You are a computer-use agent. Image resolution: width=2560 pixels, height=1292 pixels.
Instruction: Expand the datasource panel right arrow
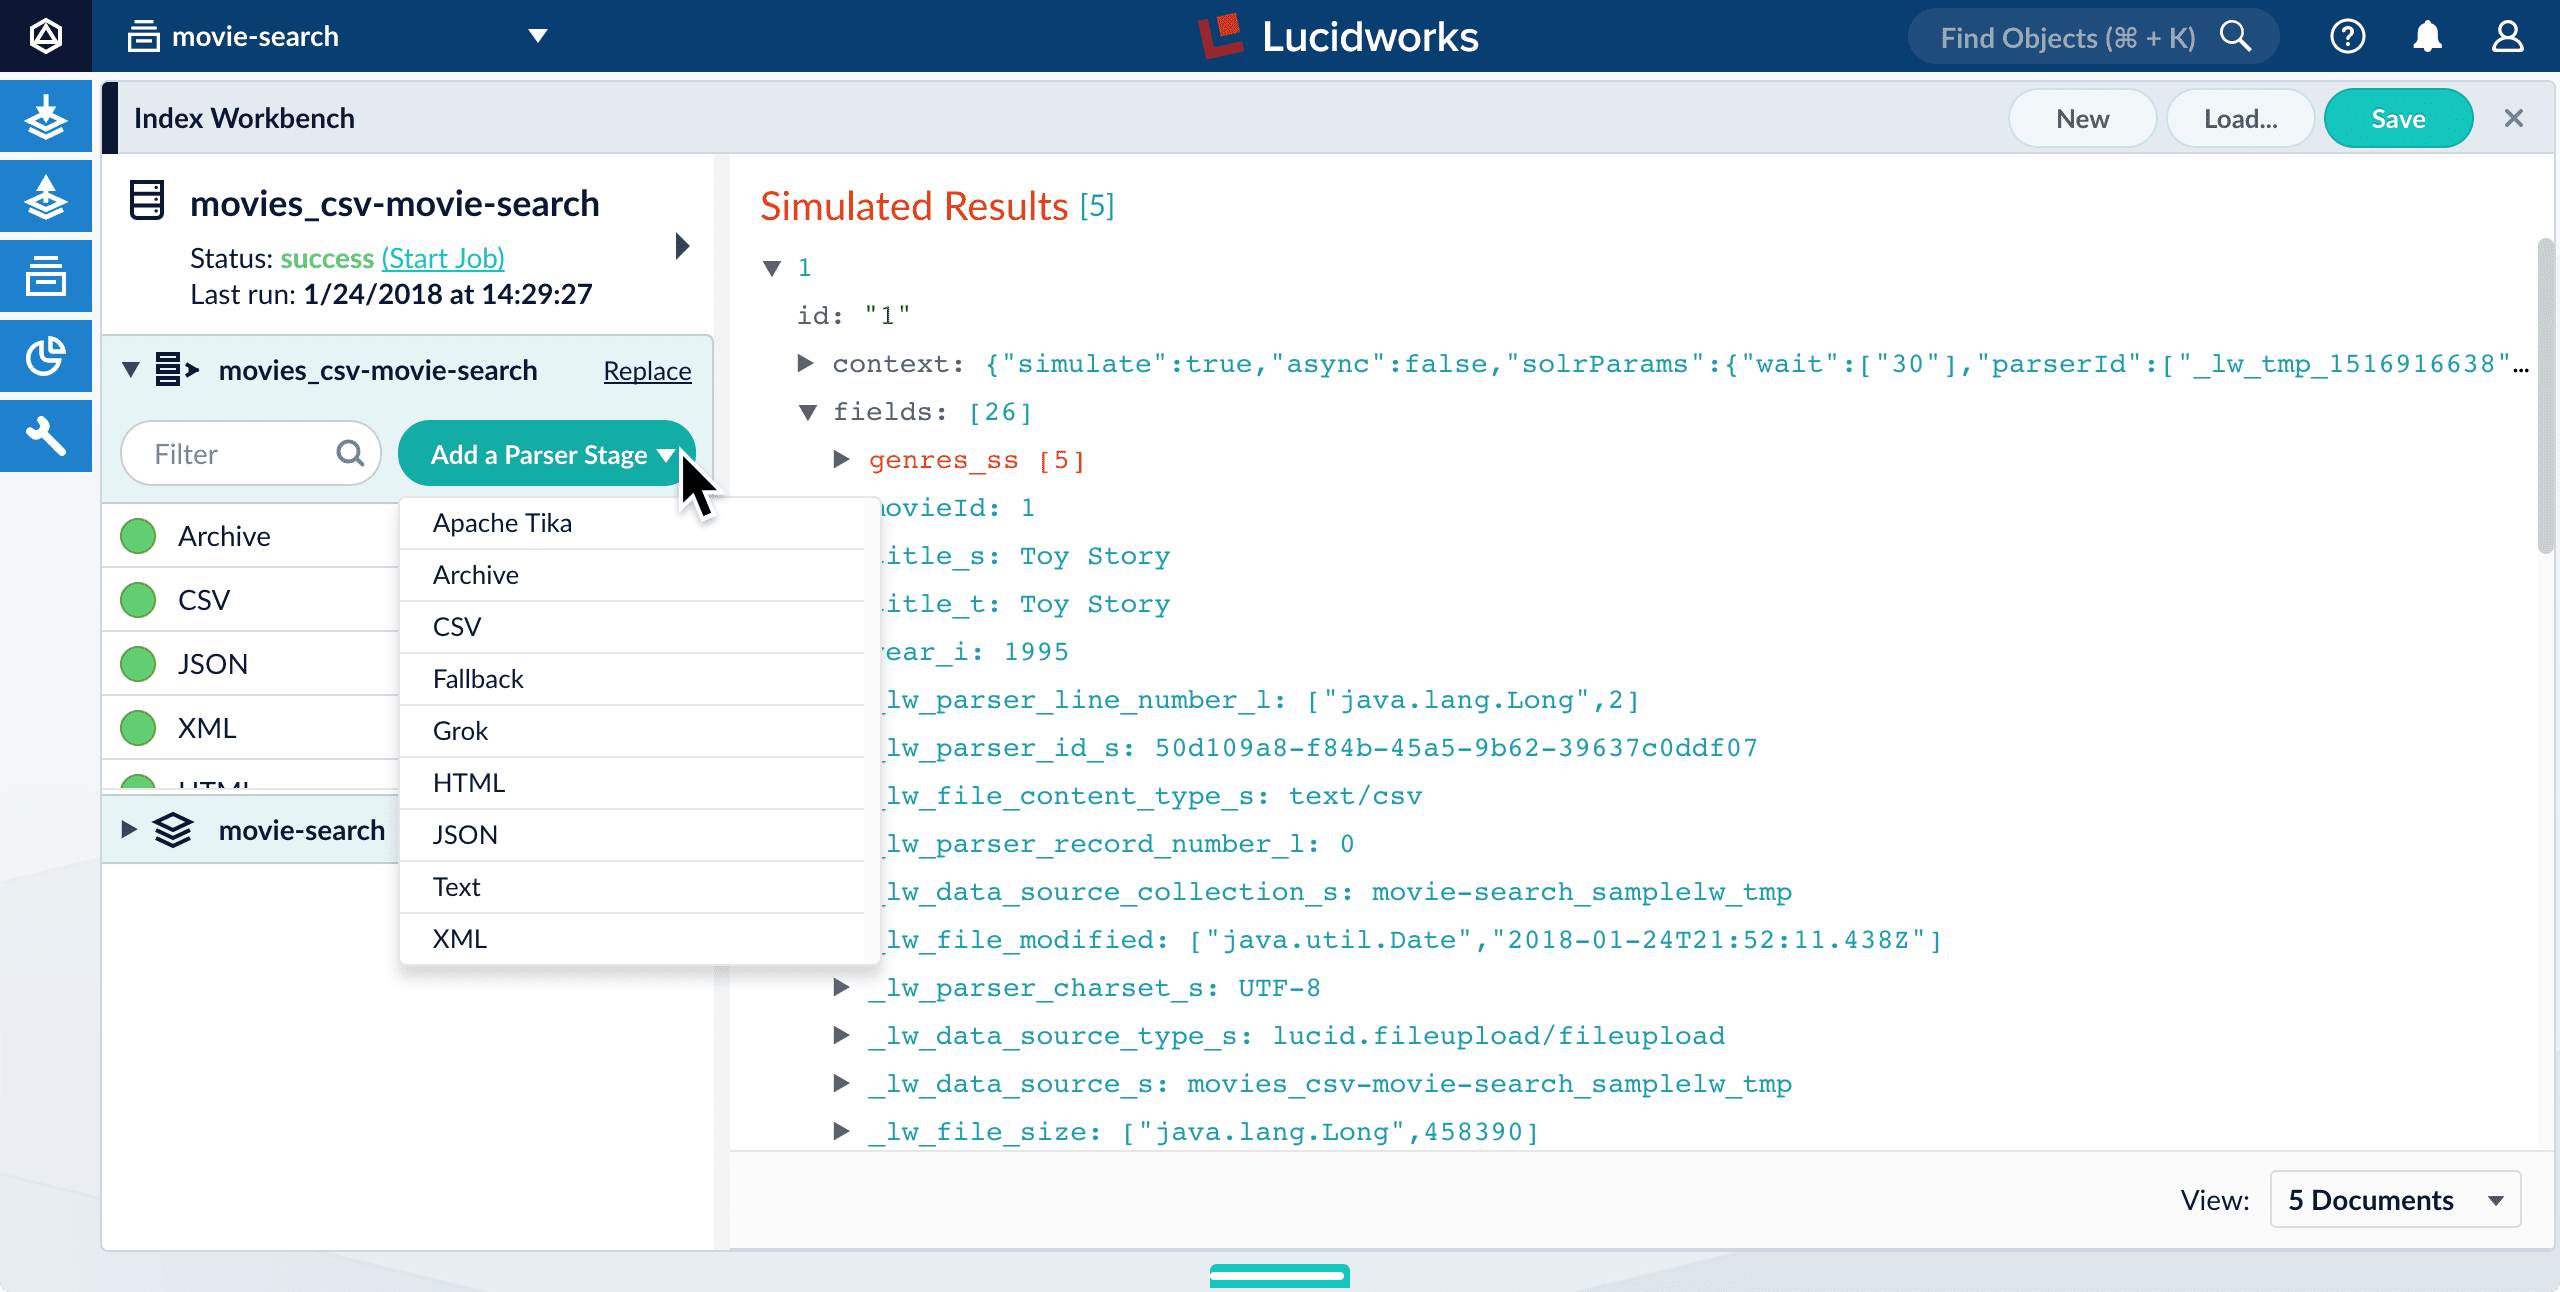(683, 246)
